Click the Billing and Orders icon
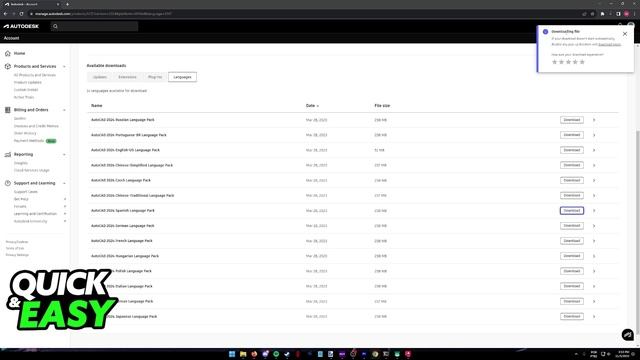640x360 pixels. [7, 110]
